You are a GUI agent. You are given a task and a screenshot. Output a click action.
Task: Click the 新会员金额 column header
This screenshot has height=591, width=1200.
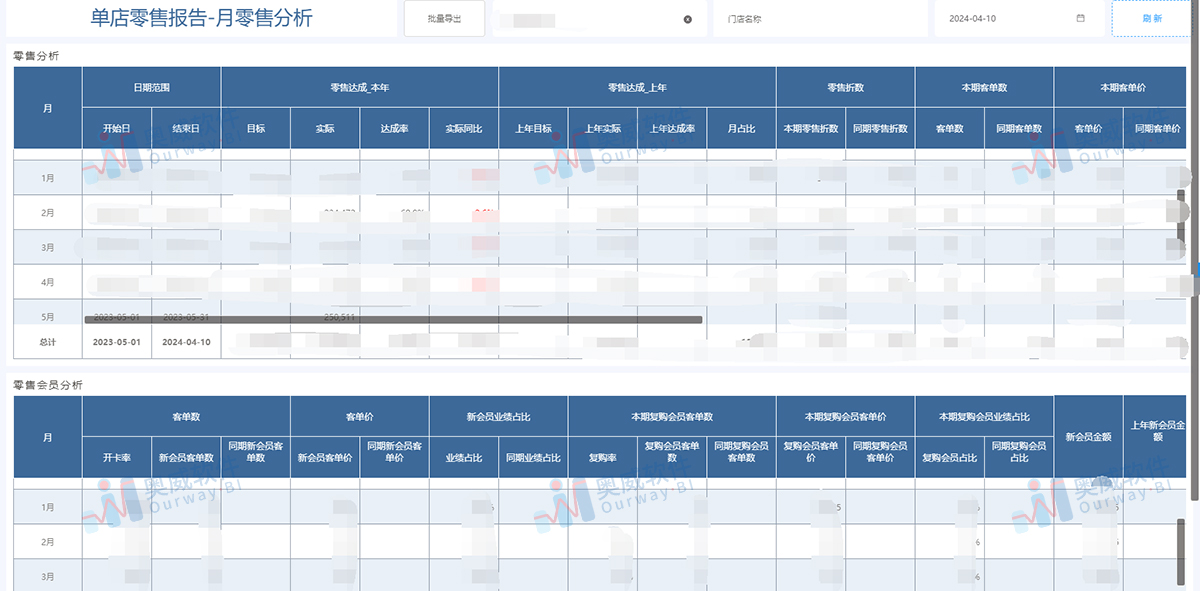point(1088,437)
